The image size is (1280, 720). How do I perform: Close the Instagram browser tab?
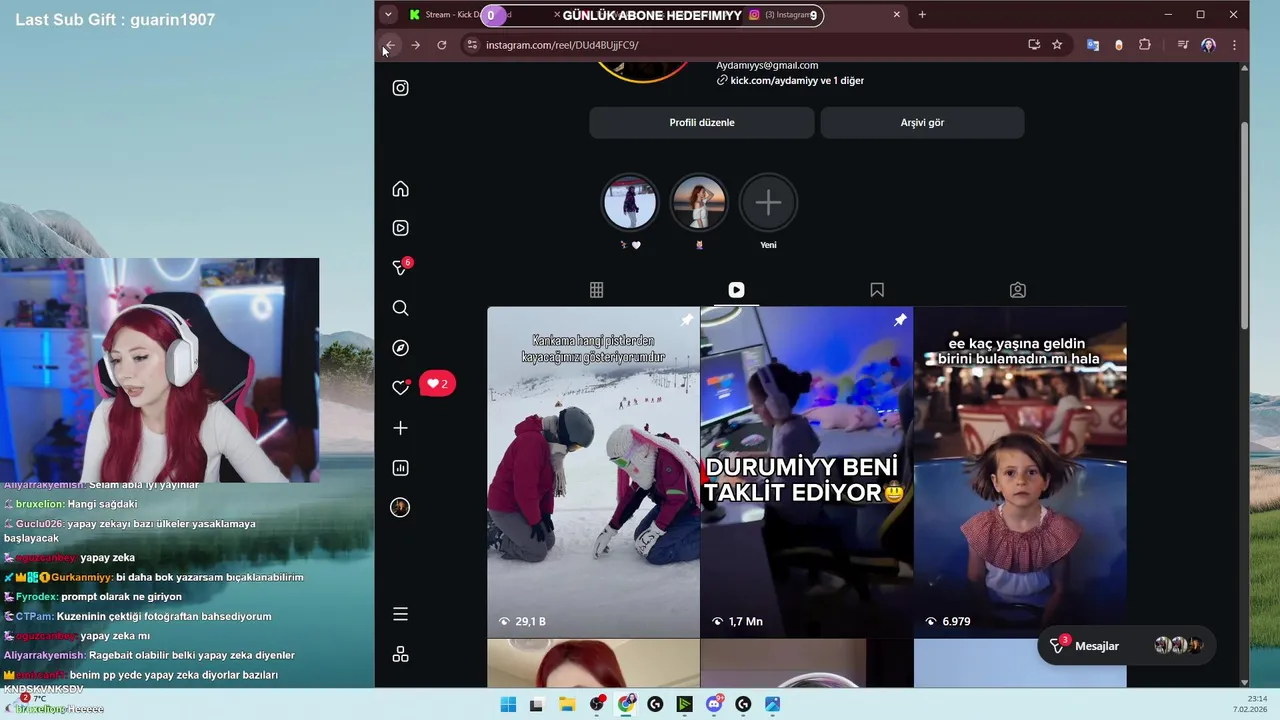[x=897, y=15]
